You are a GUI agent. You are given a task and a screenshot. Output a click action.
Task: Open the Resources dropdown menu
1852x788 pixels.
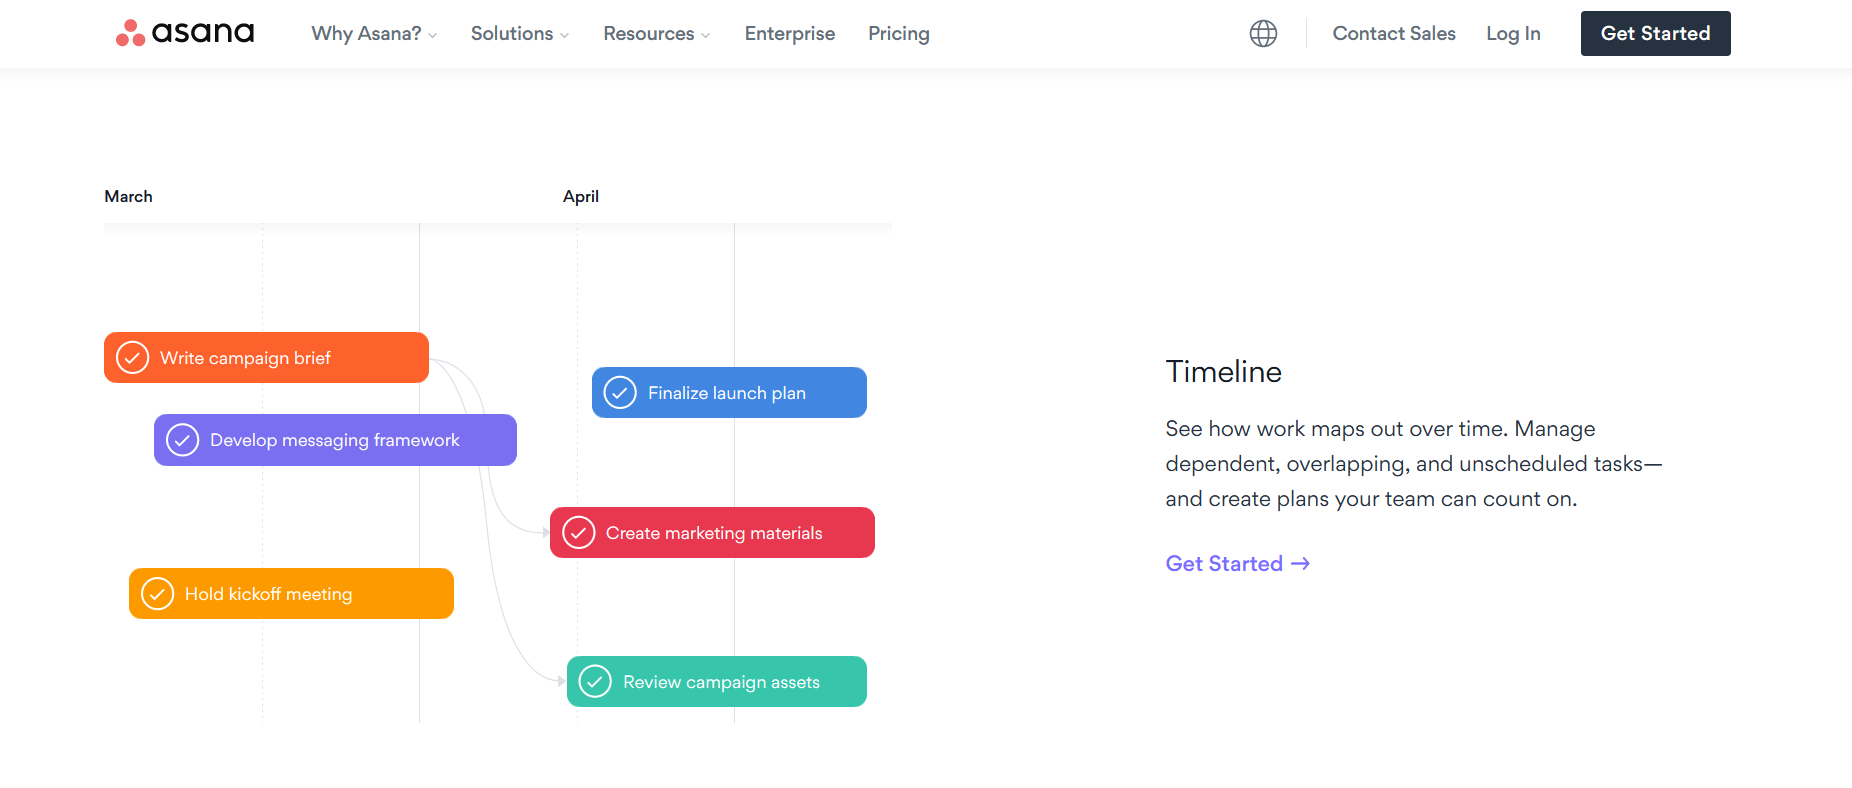(656, 34)
